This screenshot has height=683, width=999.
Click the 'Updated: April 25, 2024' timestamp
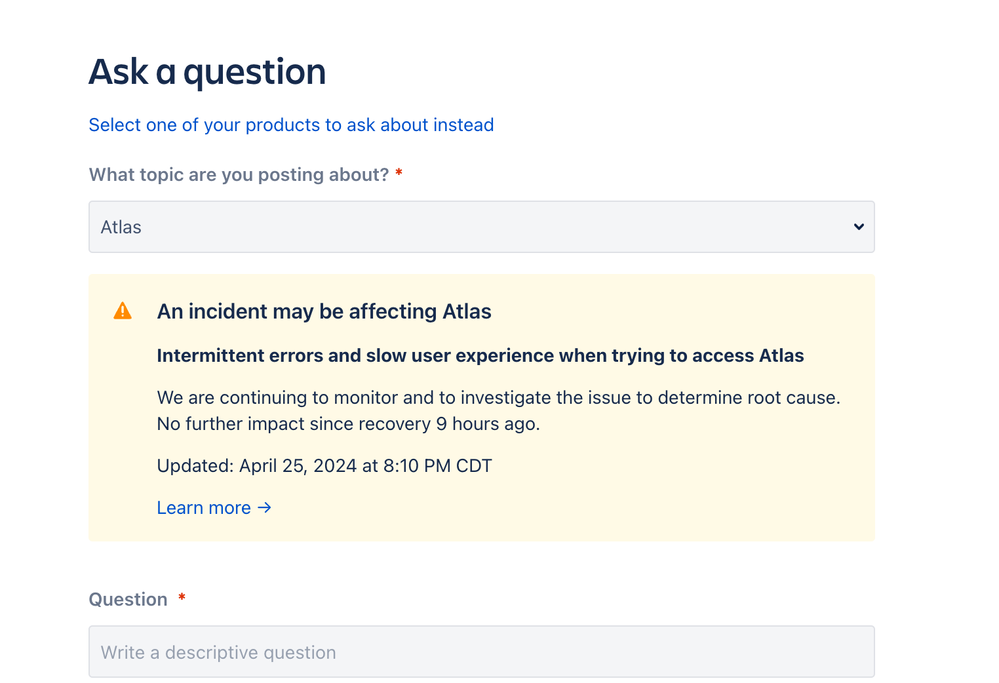click(x=323, y=465)
